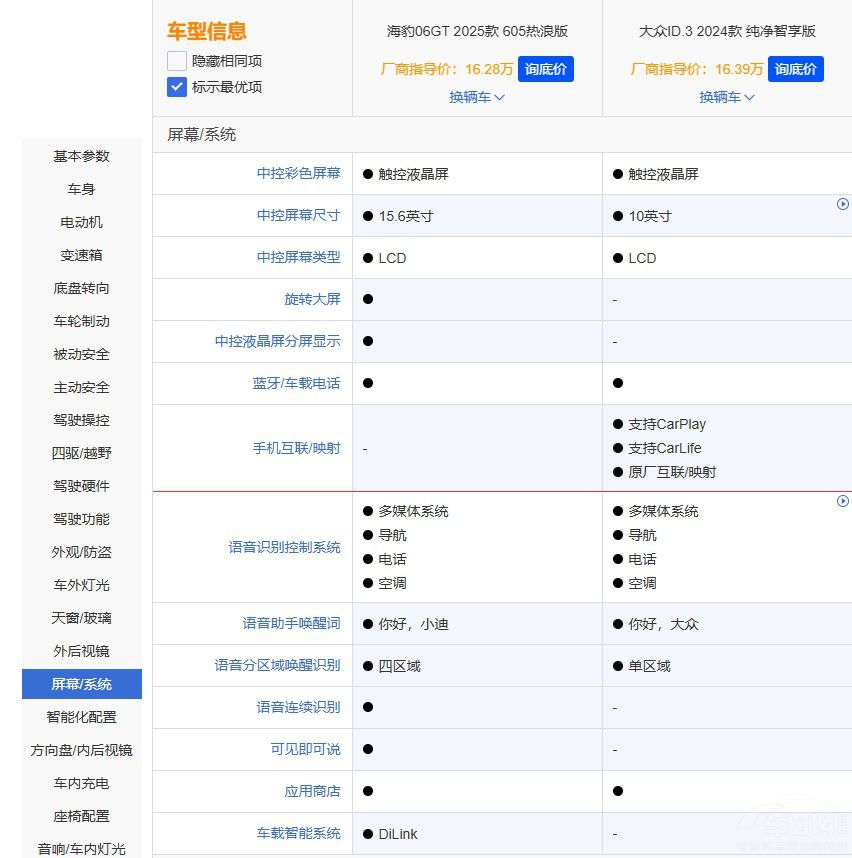852x858 pixels.
Task: Click 车载智能系统 parameter link
Action: tap(298, 833)
